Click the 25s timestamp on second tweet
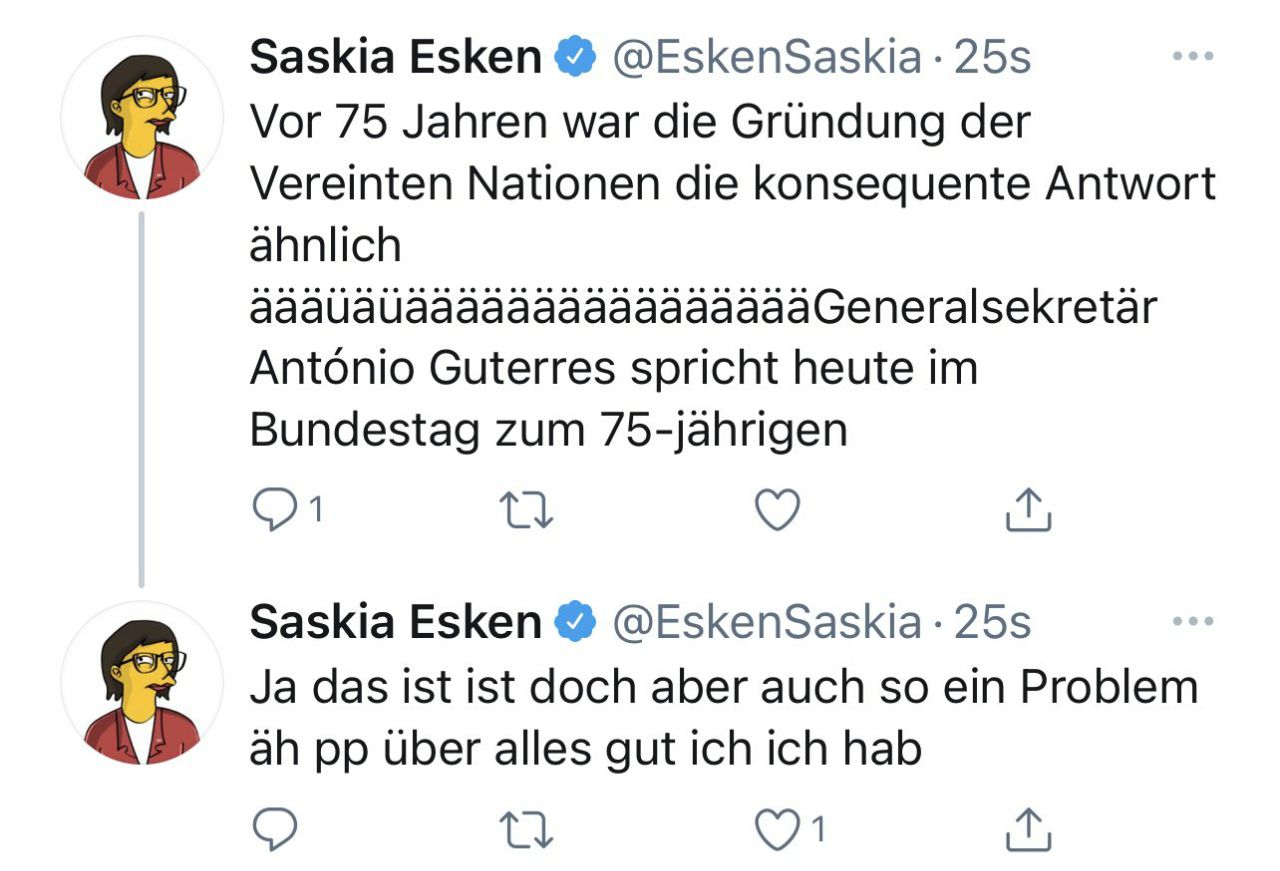Screen dimensions: 1280x871 click(992, 623)
